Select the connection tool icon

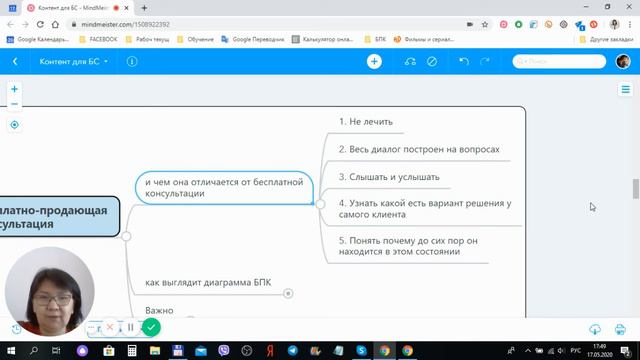click(410, 62)
